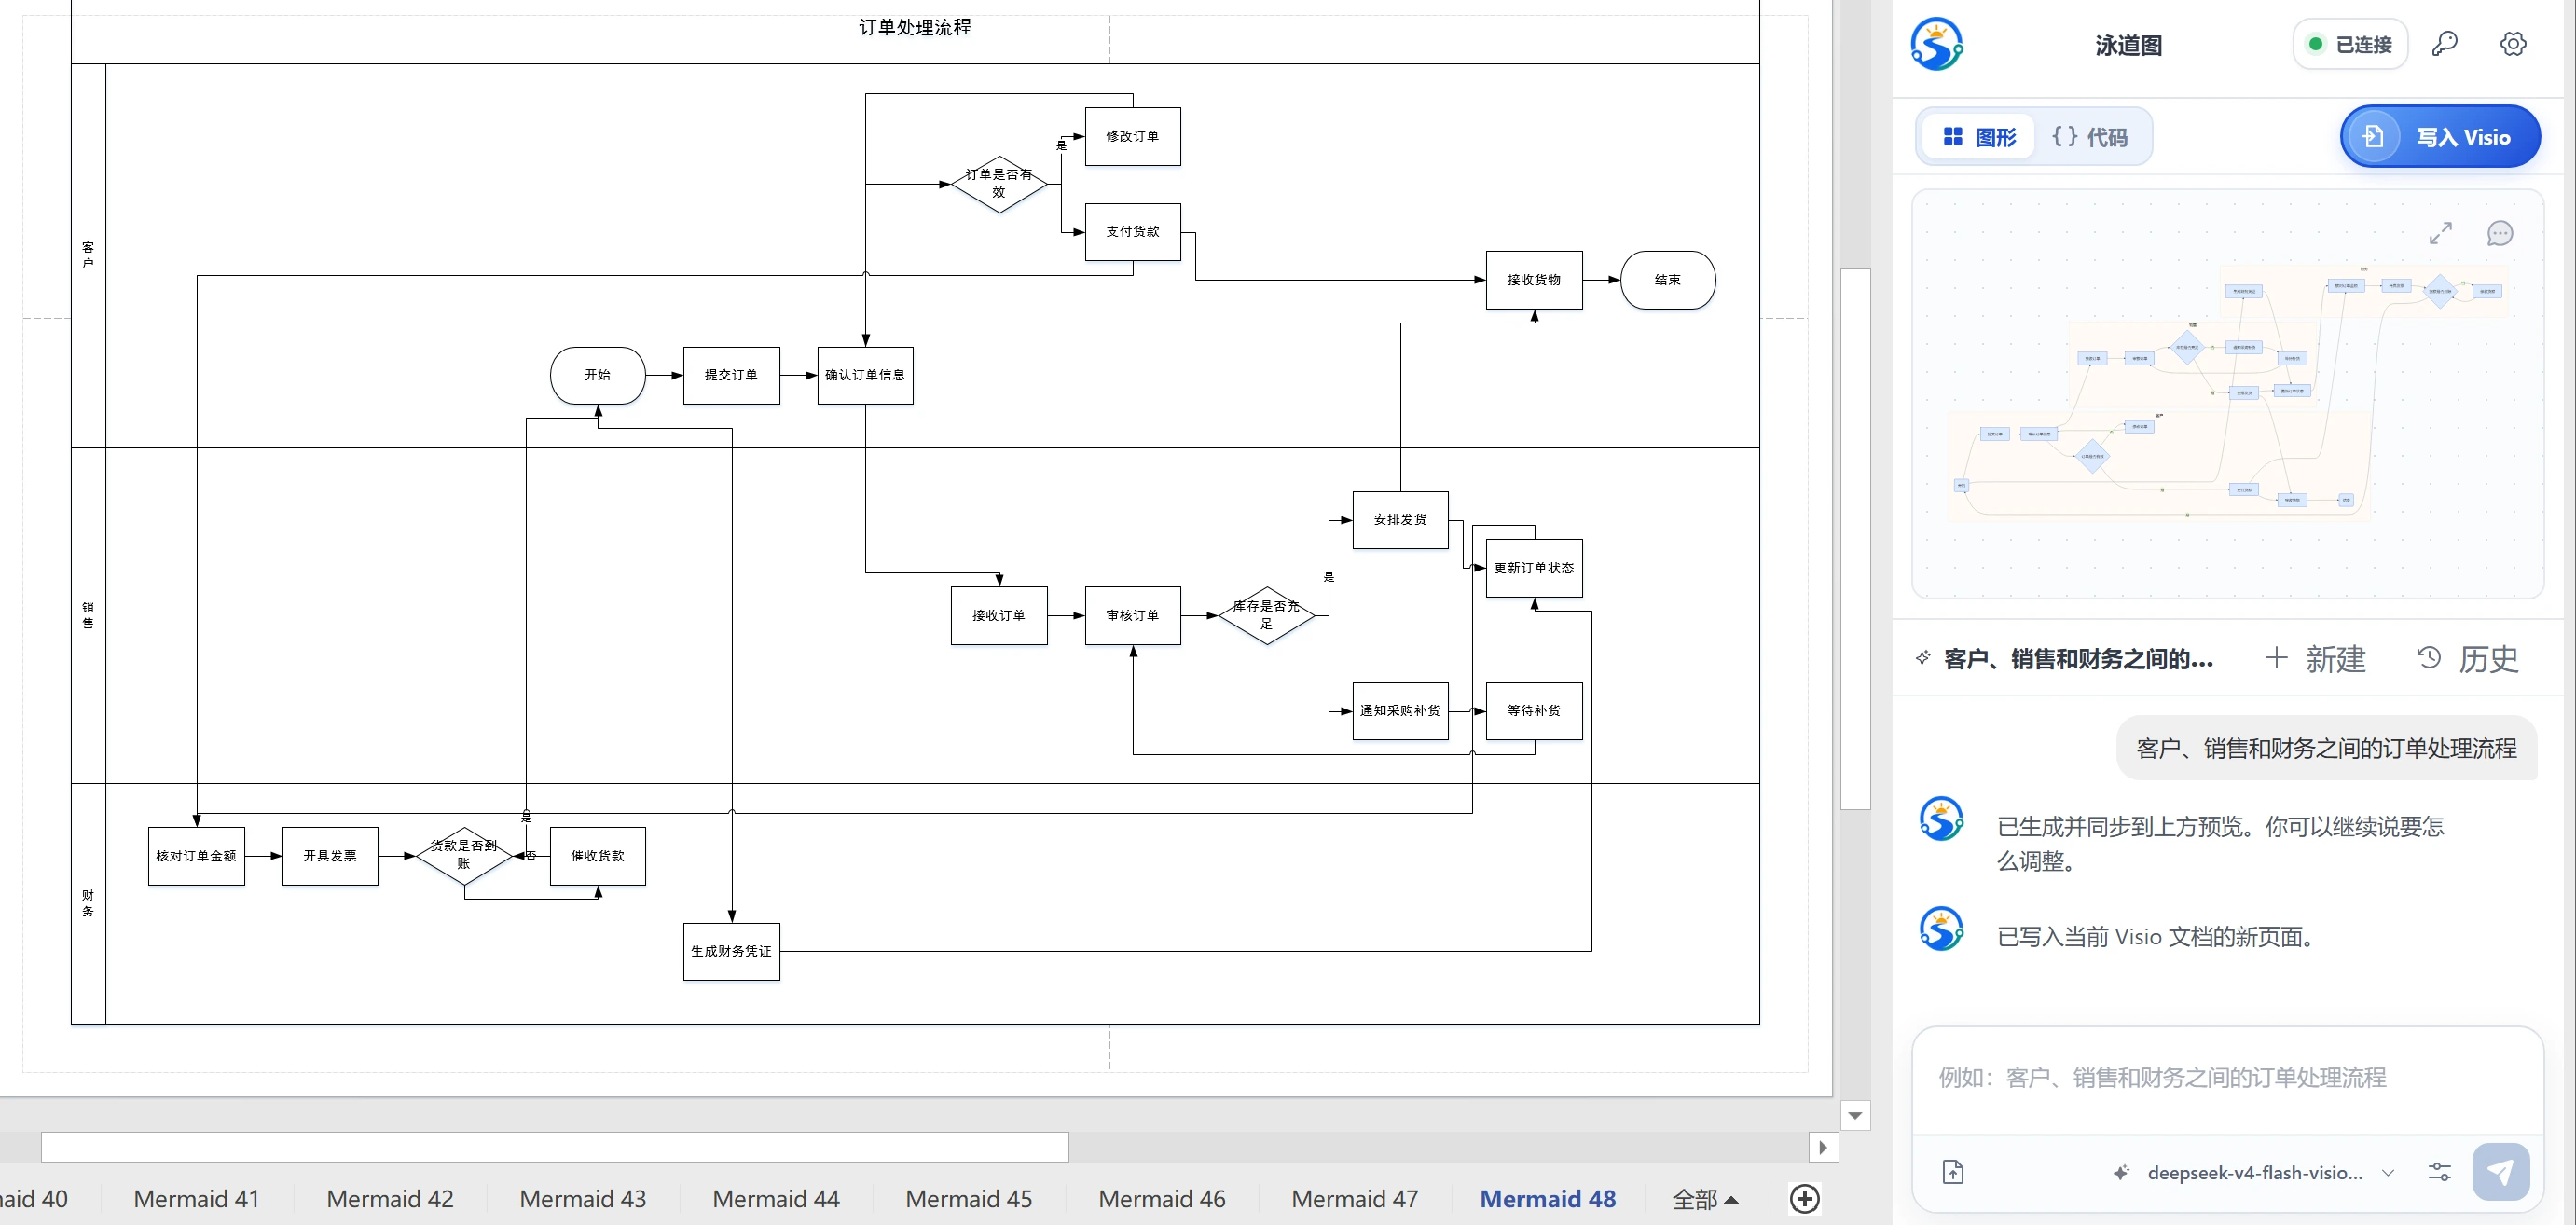Click the 写入 Visio button
Screen dimensions: 2576x1225
point(2439,136)
